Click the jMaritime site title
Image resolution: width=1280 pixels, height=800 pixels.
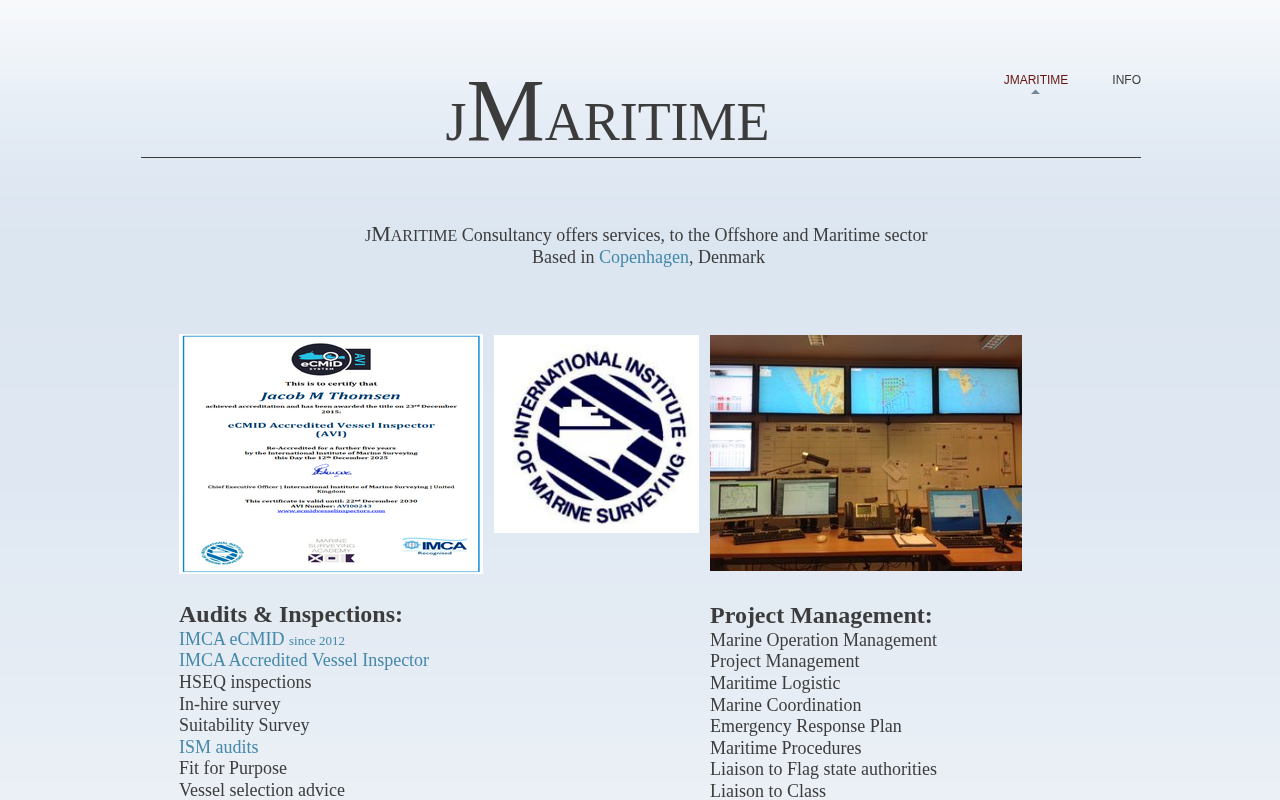click(x=607, y=114)
